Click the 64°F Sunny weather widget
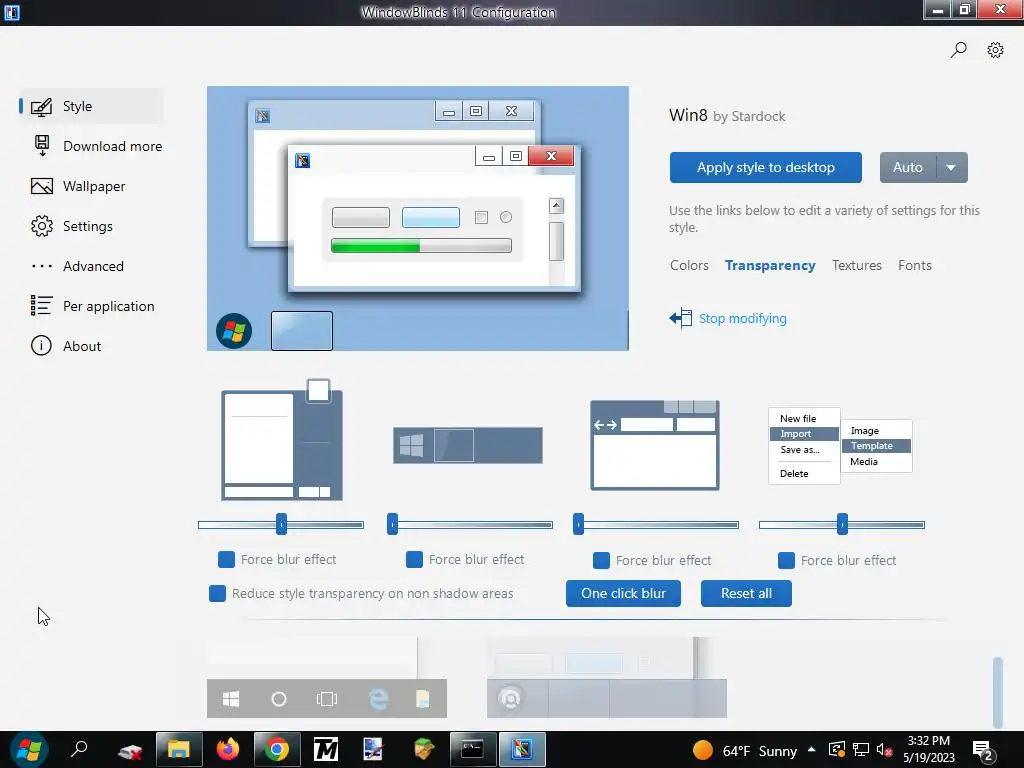Screen dimensions: 1024x768 point(745,750)
